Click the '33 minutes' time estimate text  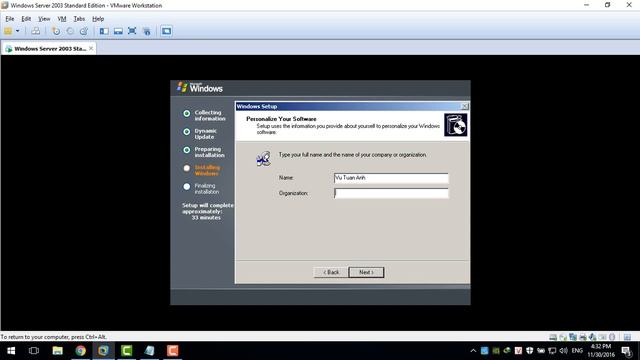[206, 218]
